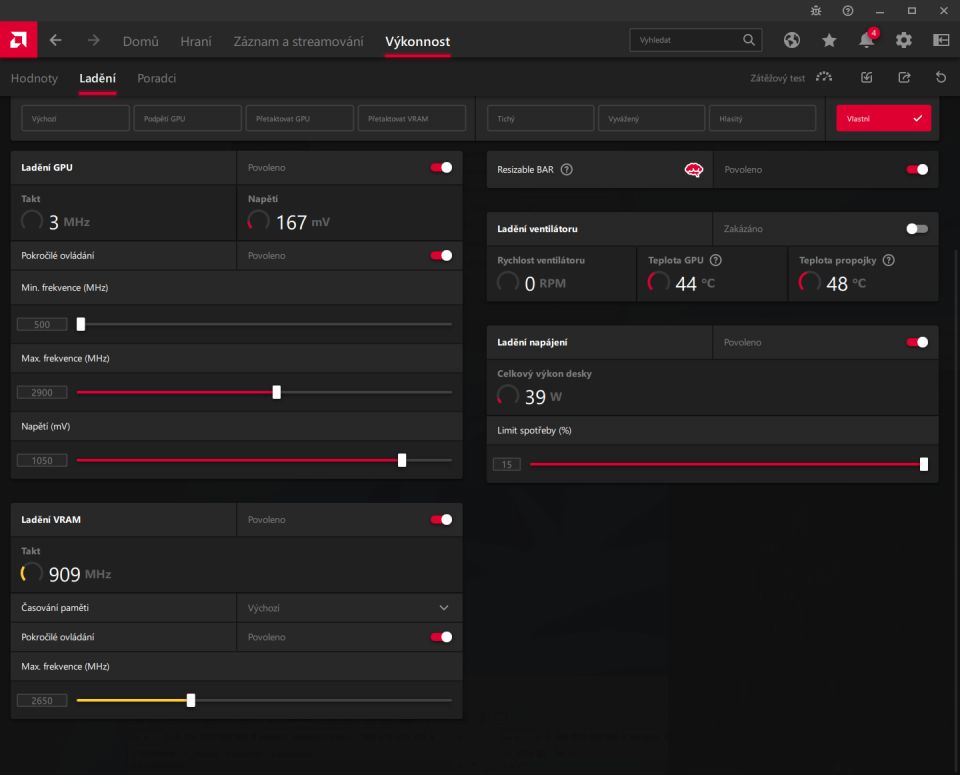Switch to Poradci subtab
The image size is (960, 775).
157,78
